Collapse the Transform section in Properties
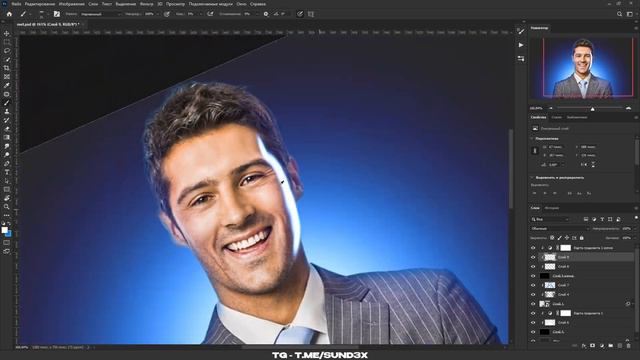640x360 pixels. [x=532, y=139]
